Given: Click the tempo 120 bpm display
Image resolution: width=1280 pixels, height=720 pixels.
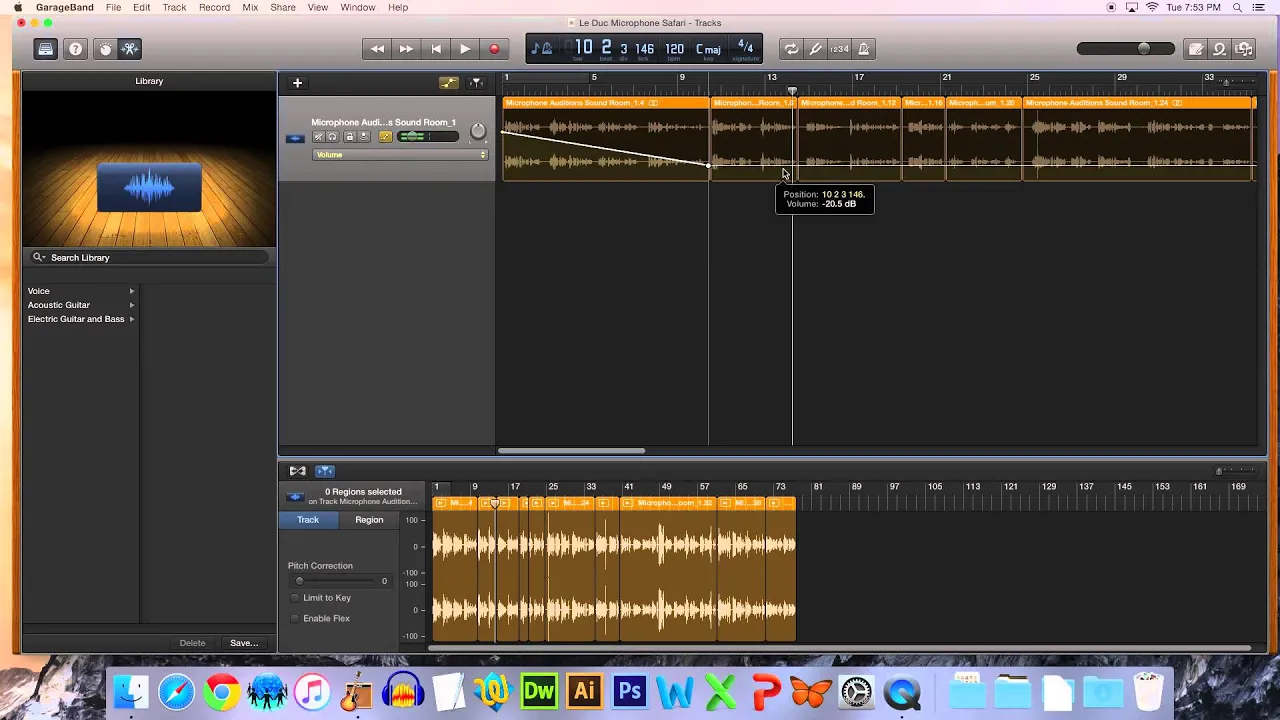Looking at the screenshot, I should pos(675,49).
